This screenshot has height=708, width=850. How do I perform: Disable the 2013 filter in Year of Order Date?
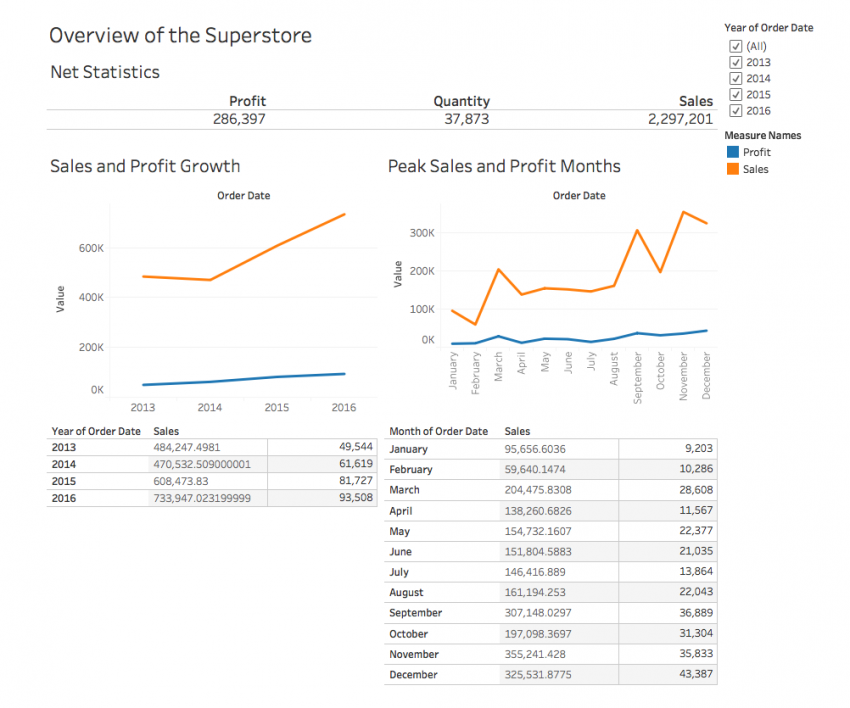(x=736, y=62)
